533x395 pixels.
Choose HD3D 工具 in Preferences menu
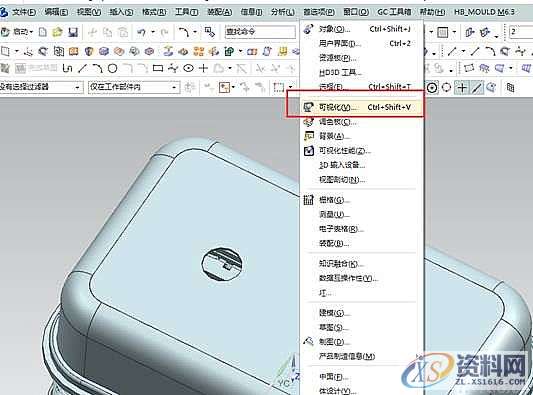361,72
